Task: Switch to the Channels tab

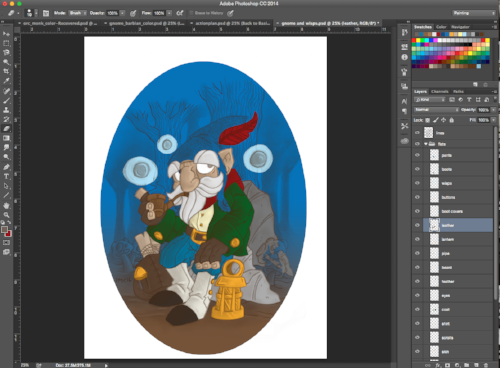Action: 439,91
